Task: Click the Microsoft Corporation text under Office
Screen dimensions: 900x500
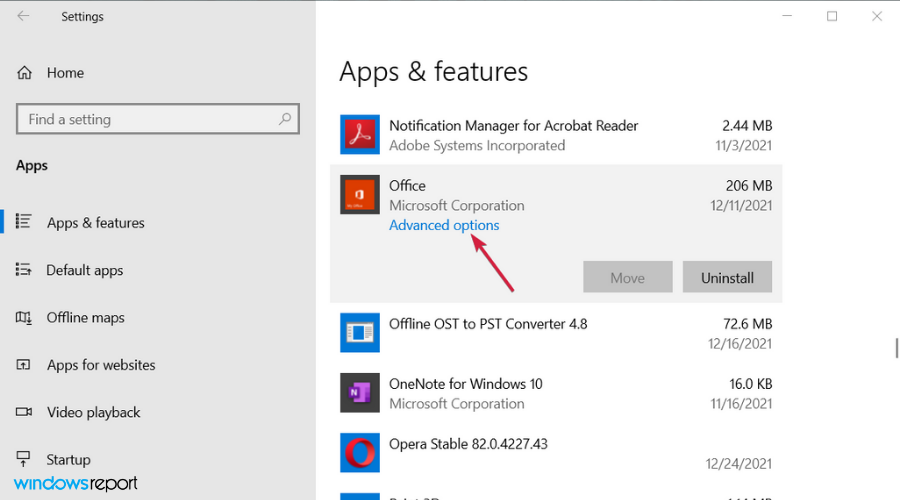Action: click(456, 206)
